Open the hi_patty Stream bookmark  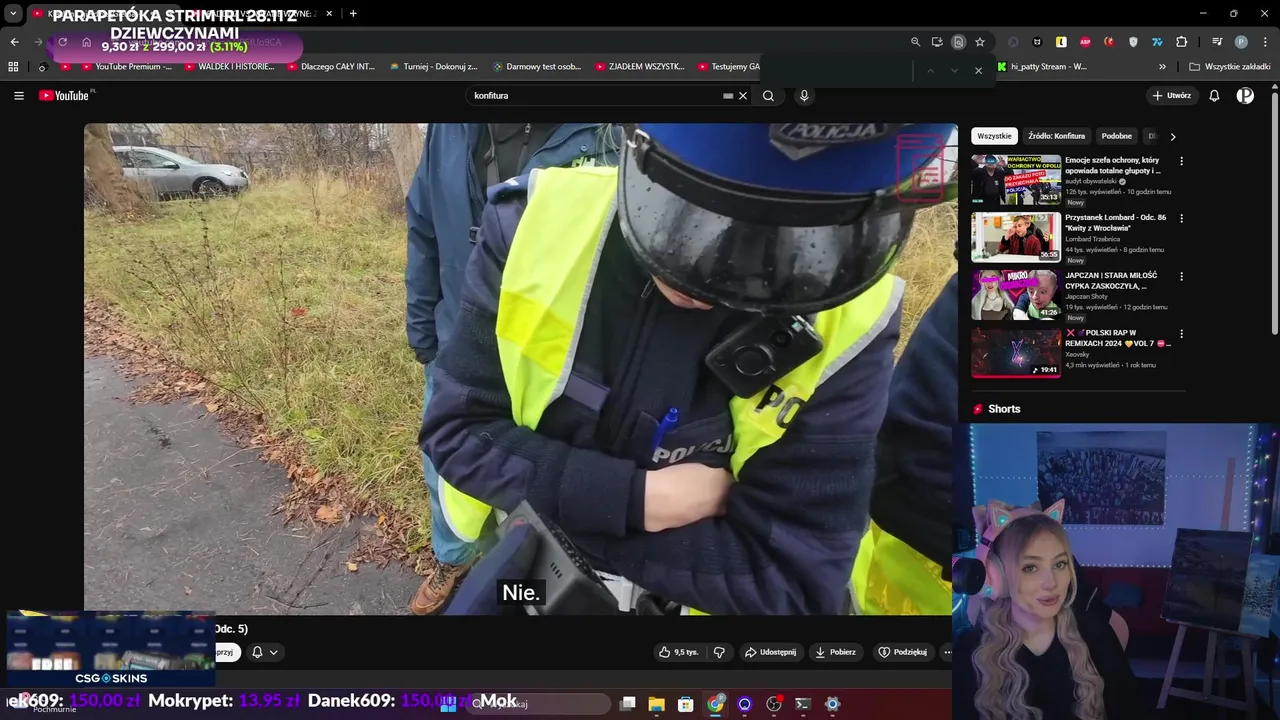coord(1042,67)
